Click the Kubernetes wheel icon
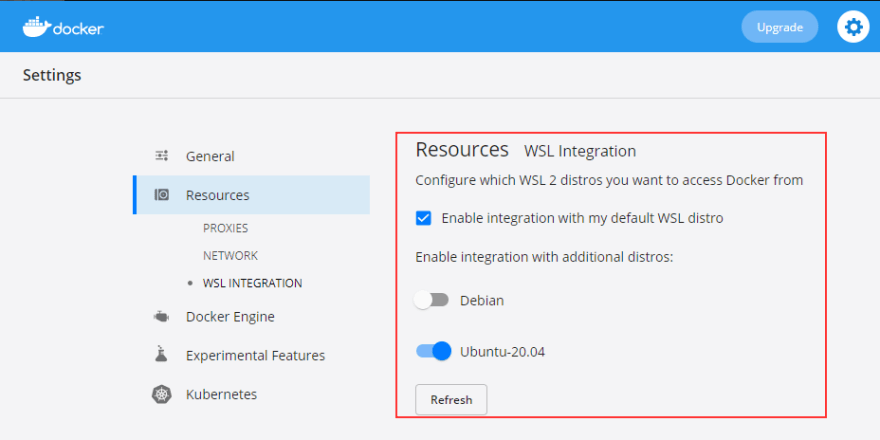880x440 pixels. click(162, 394)
